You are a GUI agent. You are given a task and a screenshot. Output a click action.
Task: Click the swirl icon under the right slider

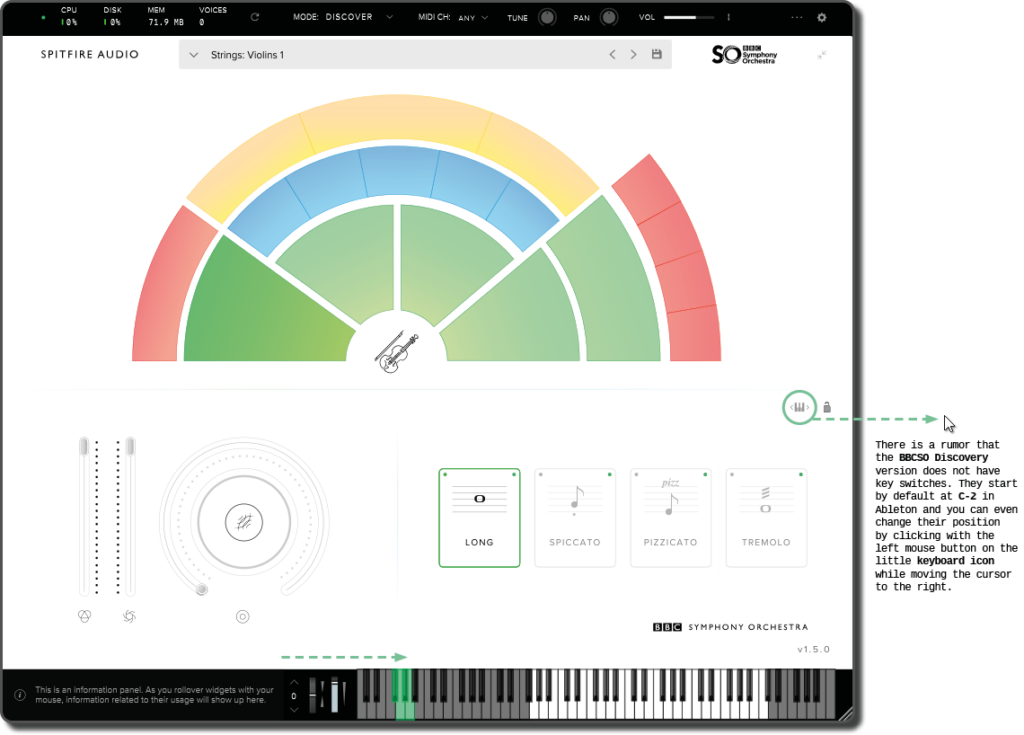pos(129,616)
